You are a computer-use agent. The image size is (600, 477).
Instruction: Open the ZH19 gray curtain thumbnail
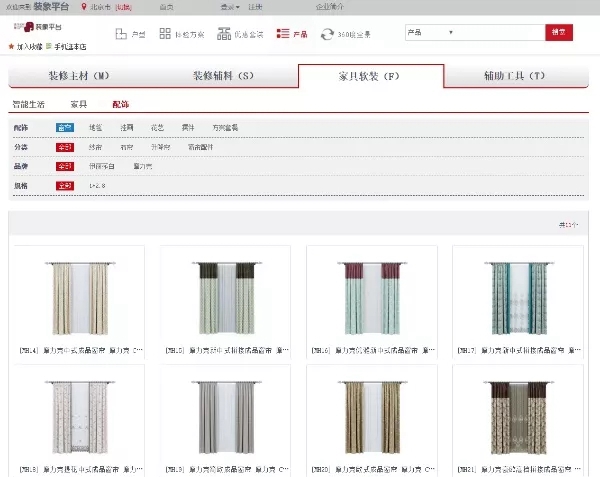227,417
